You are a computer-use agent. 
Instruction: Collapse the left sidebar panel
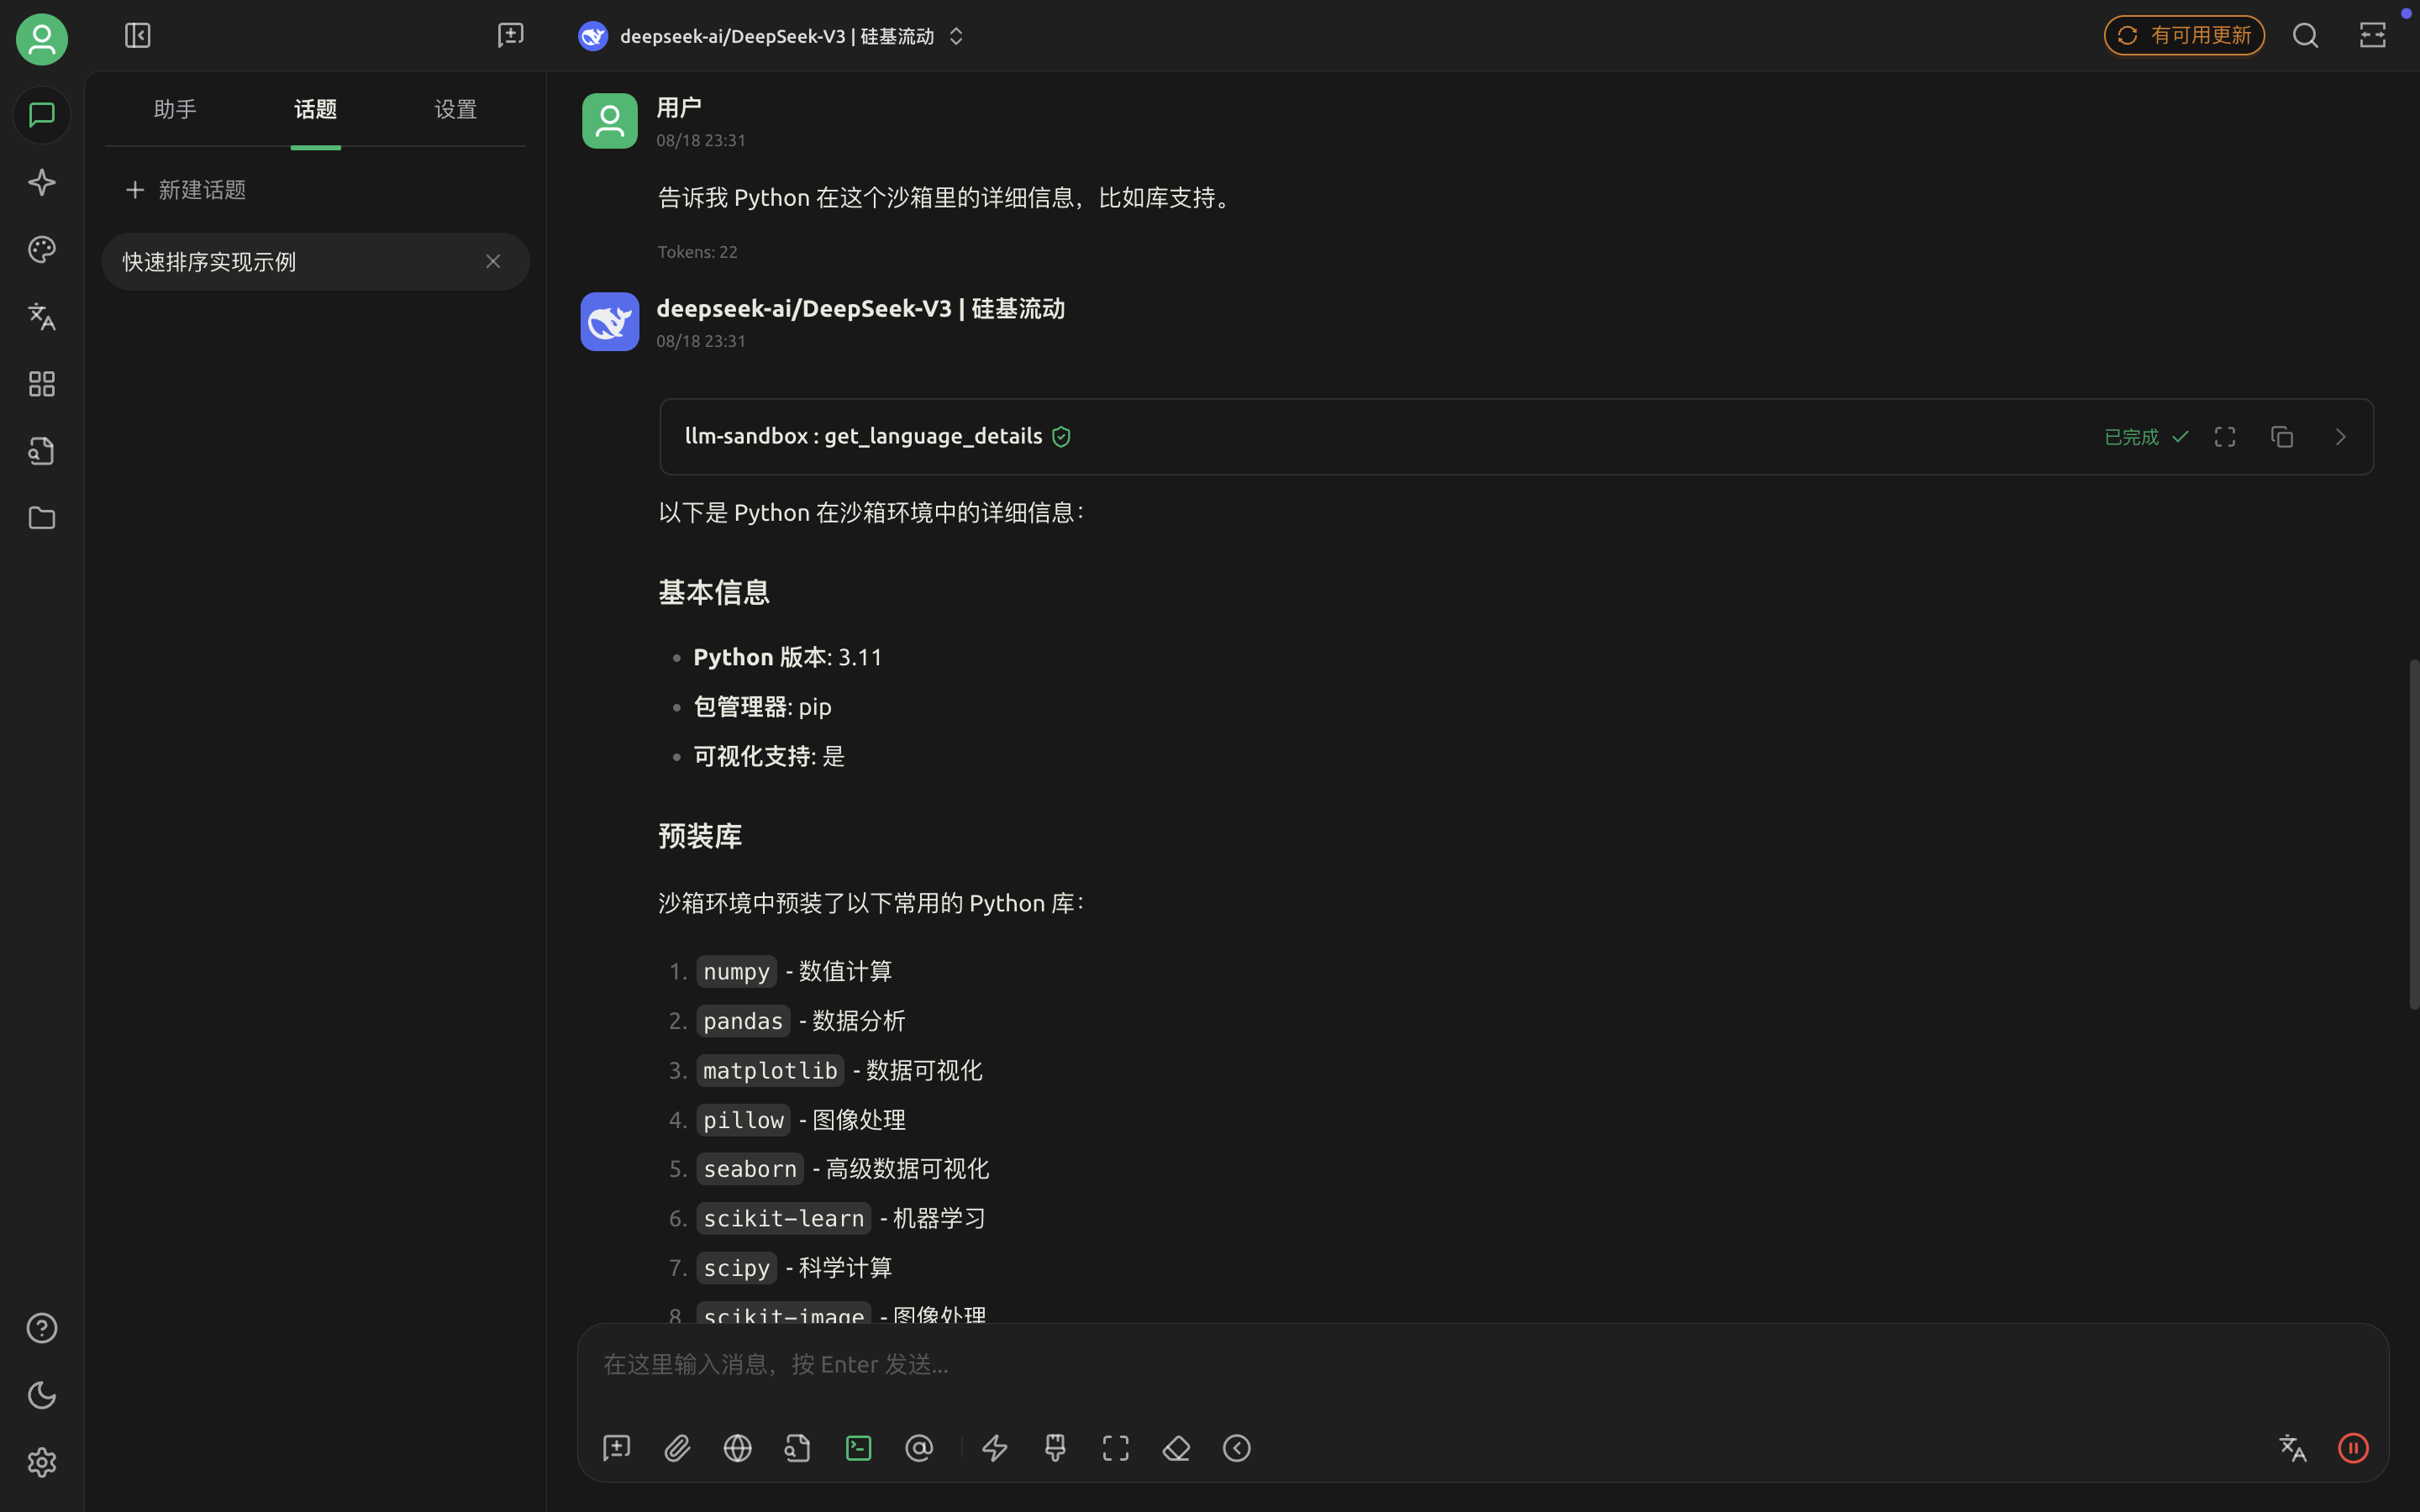(137, 36)
